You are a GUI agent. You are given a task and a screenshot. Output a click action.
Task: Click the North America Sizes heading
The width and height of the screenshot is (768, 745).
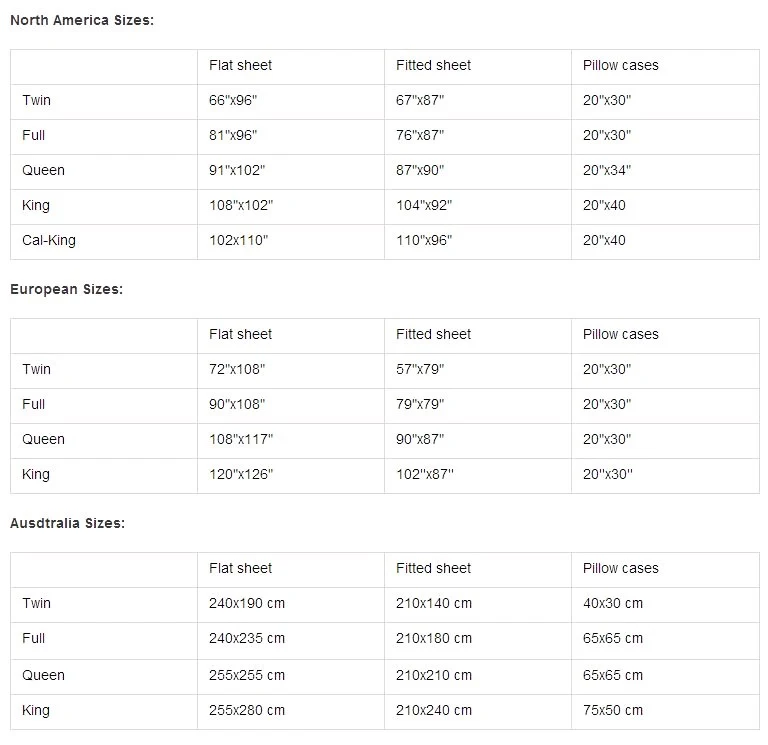(x=82, y=20)
